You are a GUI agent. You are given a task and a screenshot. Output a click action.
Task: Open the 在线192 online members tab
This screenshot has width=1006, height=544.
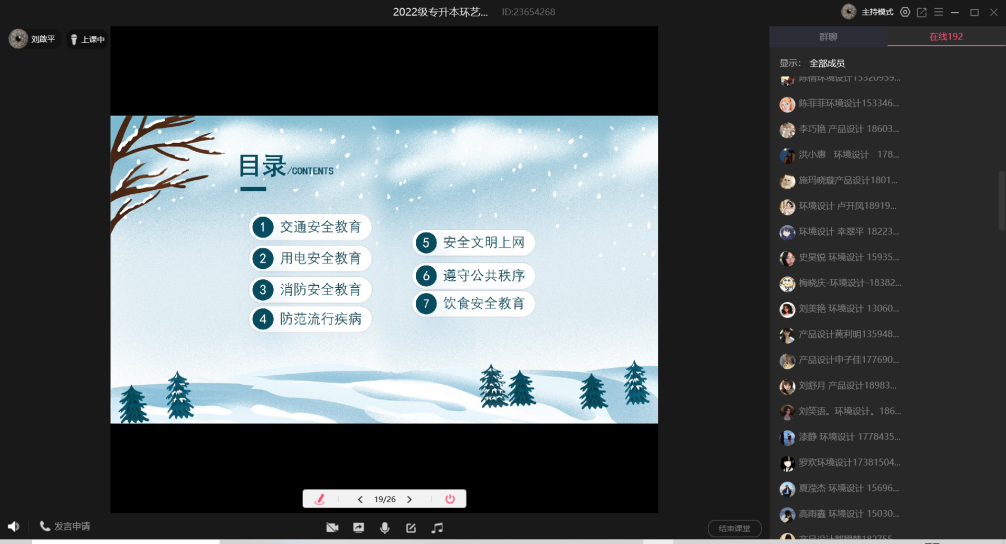pos(946,37)
